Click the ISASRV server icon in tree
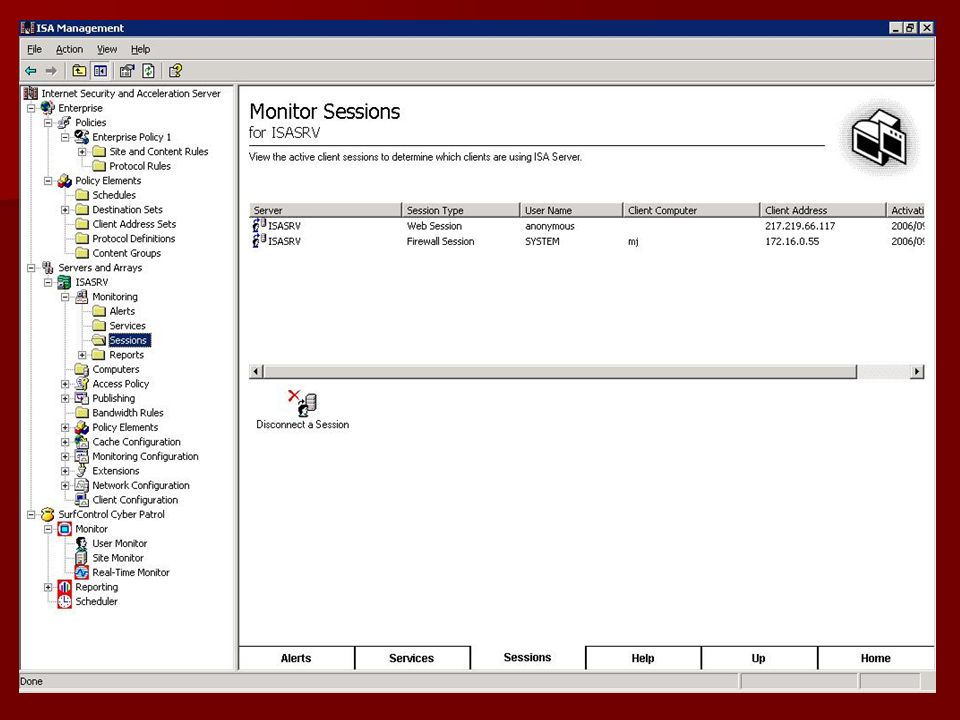 pyautogui.click(x=64, y=282)
